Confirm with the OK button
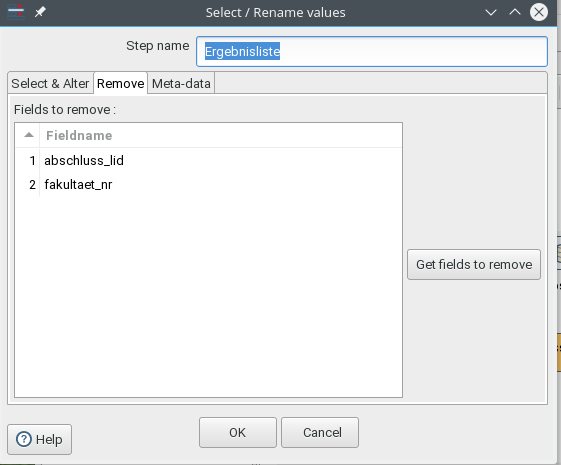 tap(238, 432)
